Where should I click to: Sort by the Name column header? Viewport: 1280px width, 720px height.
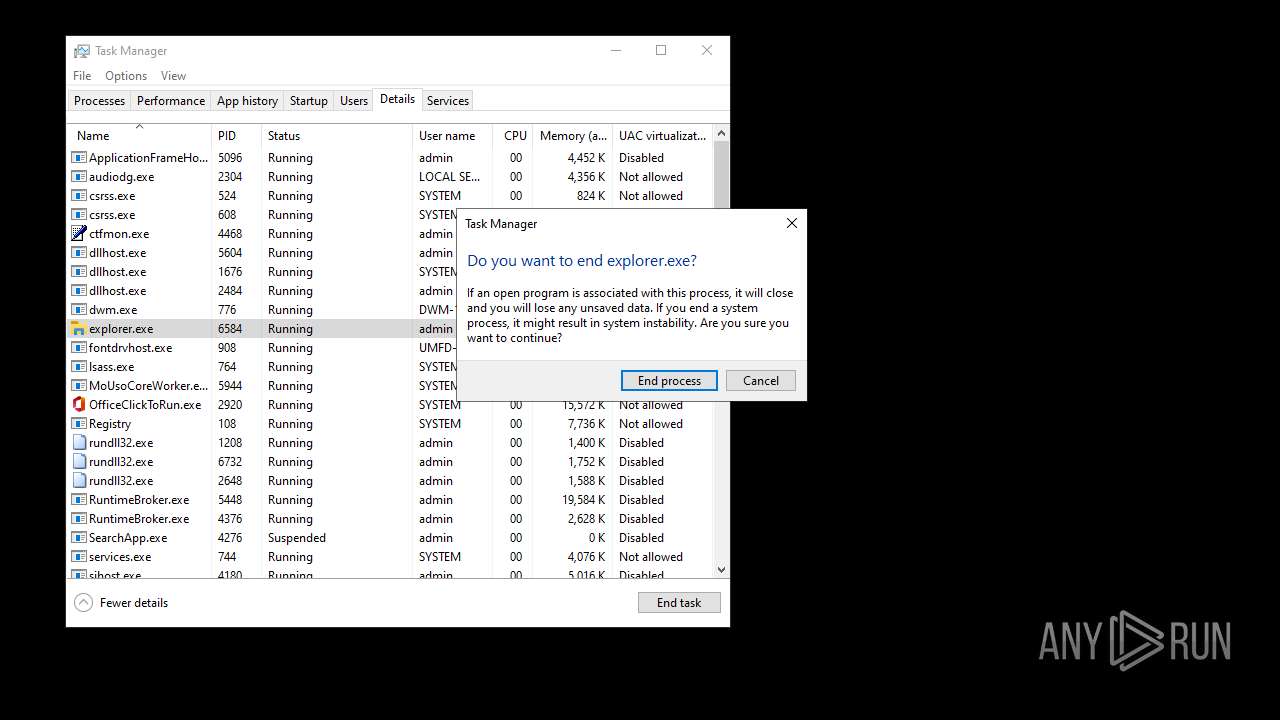click(139, 135)
